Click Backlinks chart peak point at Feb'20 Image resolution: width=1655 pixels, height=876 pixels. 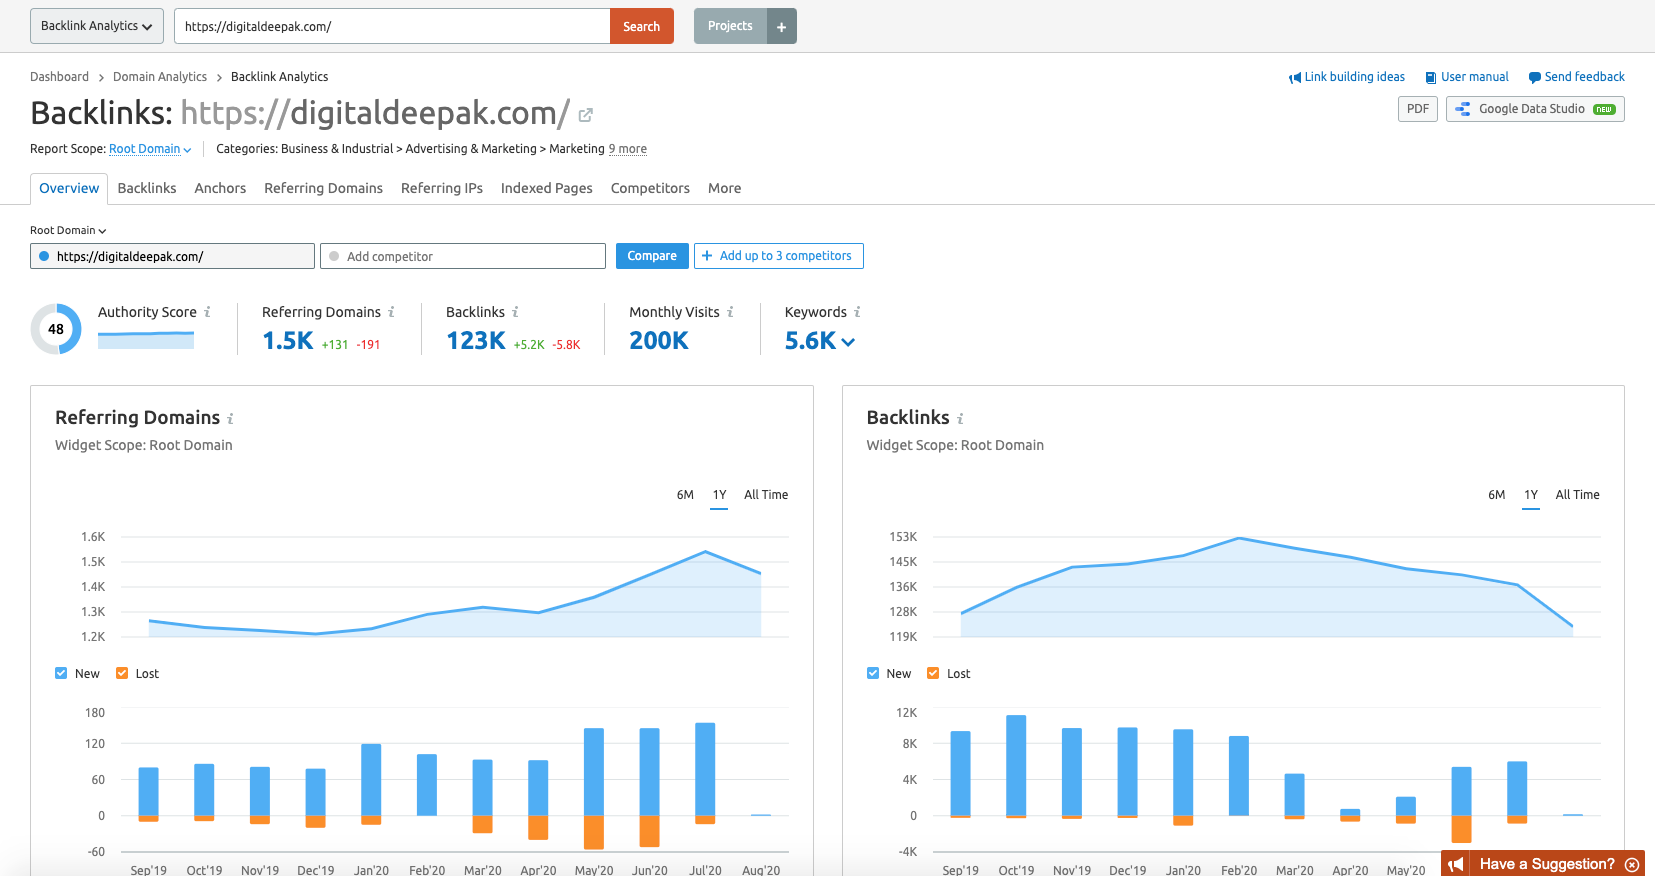1239,538
